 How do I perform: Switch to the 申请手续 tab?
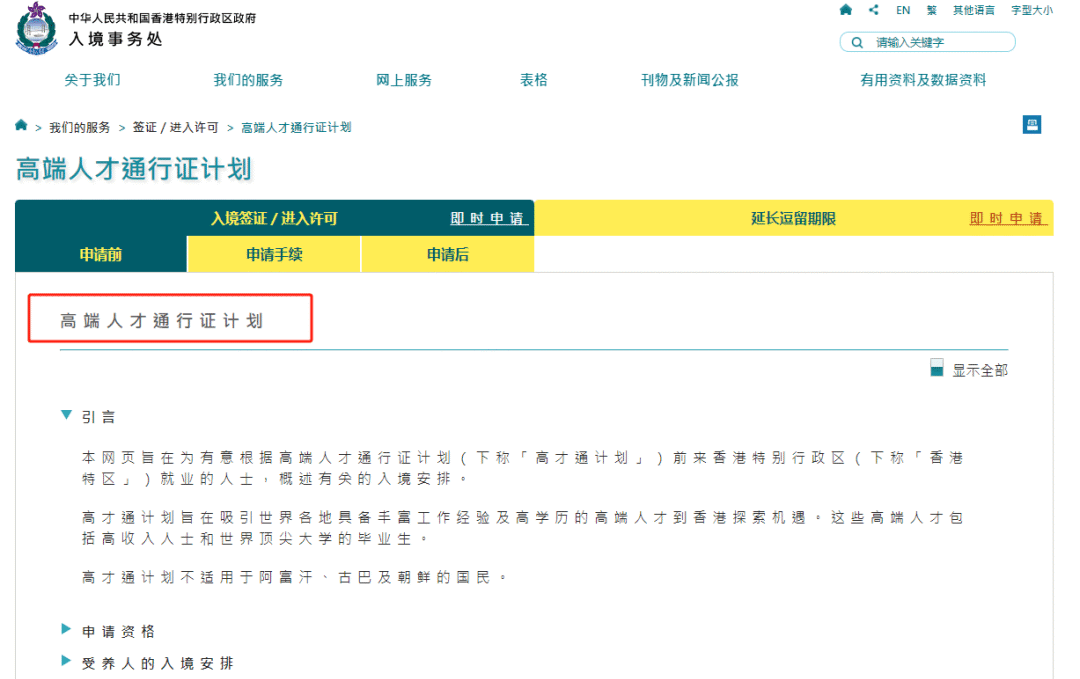272,254
